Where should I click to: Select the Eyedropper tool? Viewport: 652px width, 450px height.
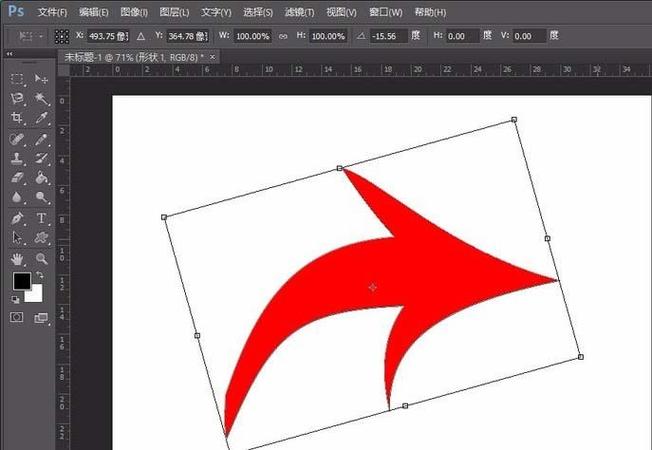click(x=41, y=118)
